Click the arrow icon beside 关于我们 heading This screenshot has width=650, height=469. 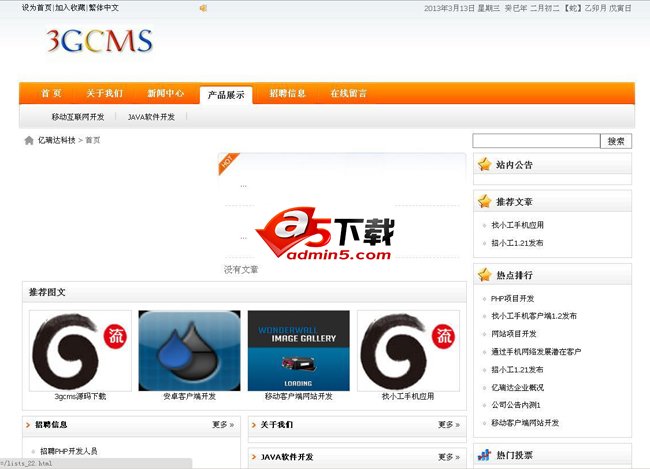pyautogui.click(x=254, y=425)
